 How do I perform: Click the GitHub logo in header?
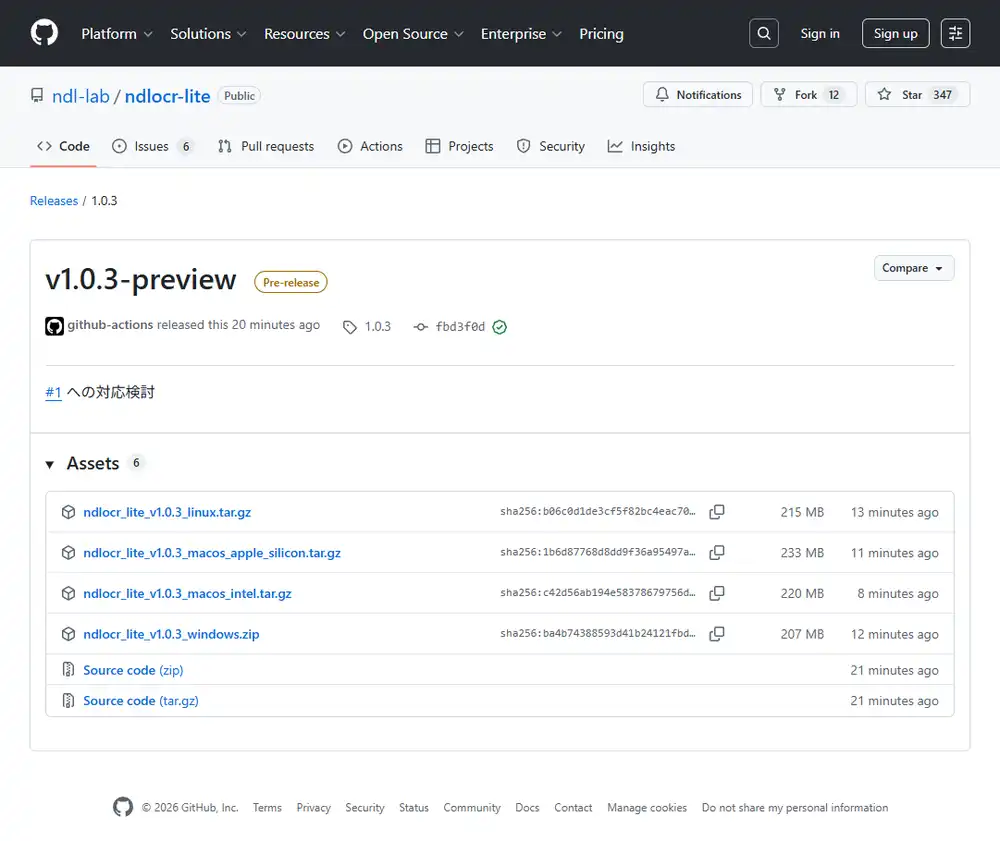pyautogui.click(x=44, y=33)
